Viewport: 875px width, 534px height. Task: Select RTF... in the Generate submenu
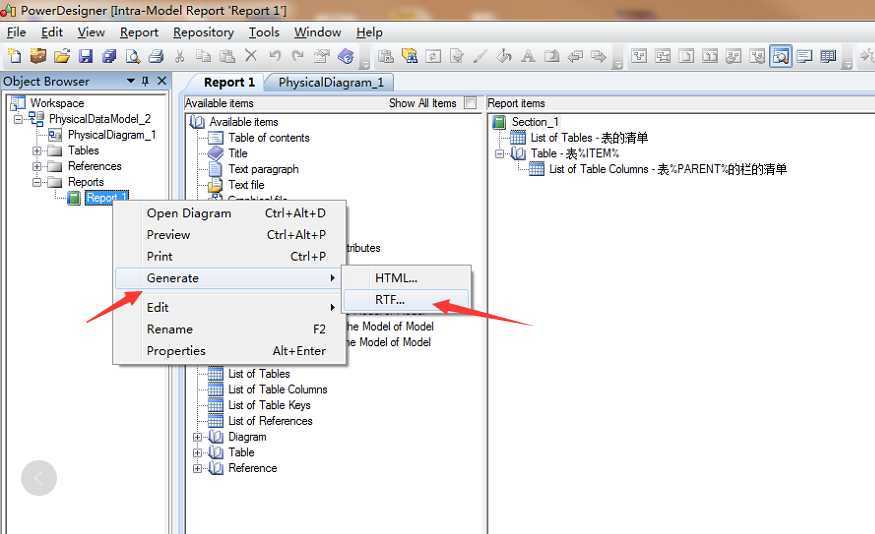click(406, 300)
